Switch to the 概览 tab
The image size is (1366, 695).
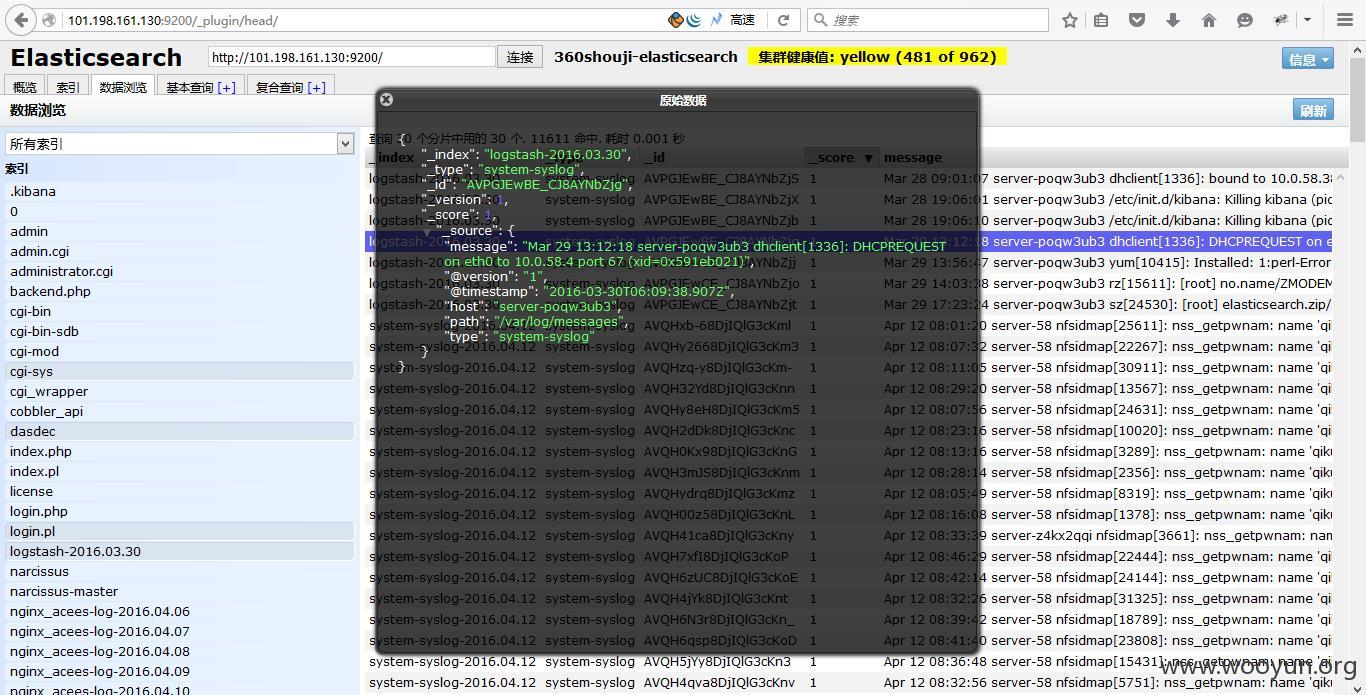point(24,88)
